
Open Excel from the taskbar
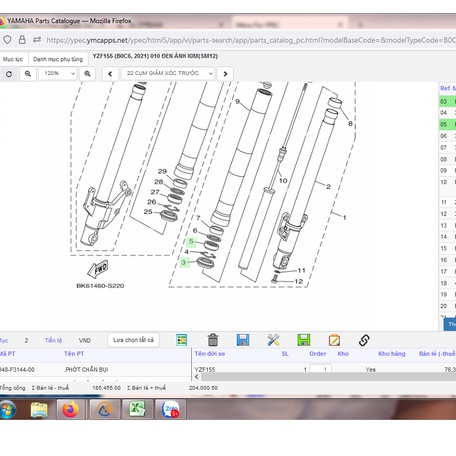coord(137,409)
